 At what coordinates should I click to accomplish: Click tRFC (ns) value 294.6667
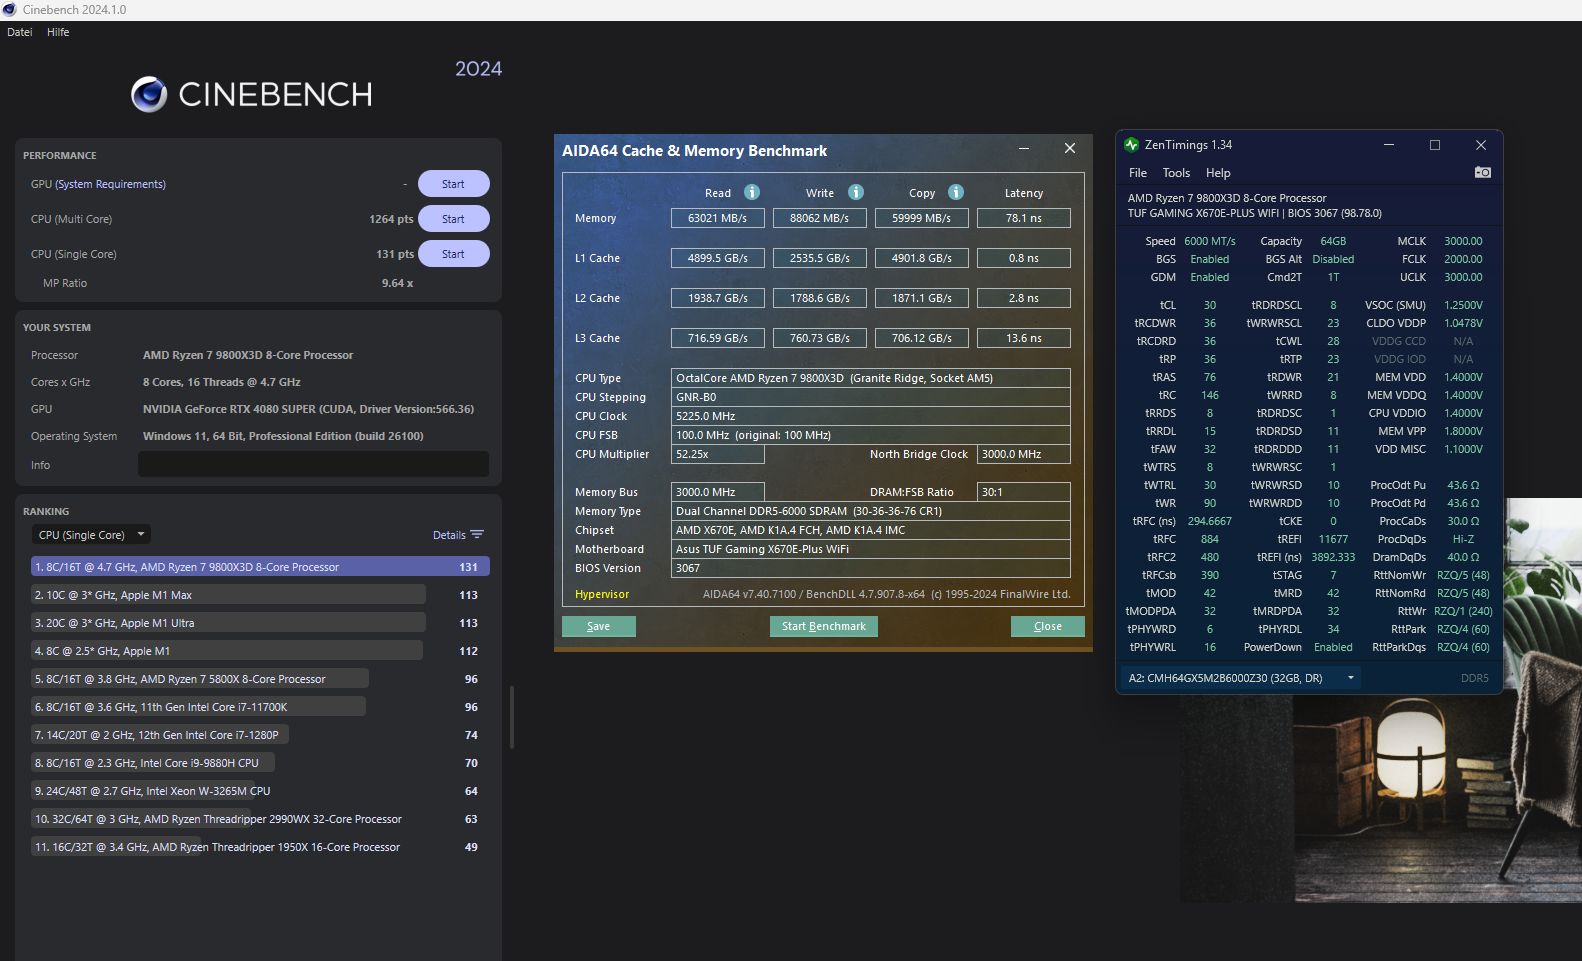(1209, 521)
